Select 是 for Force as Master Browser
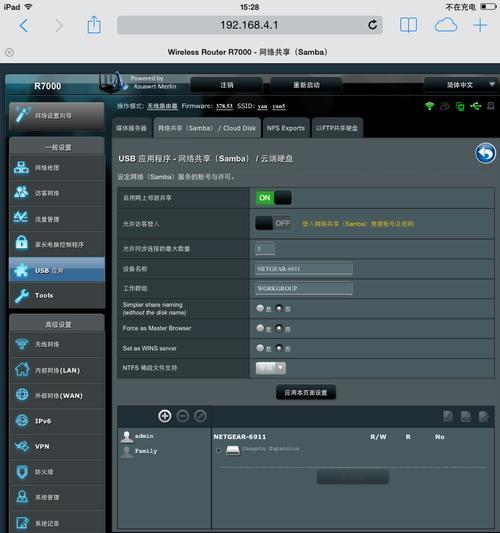This screenshot has height=533, width=500. pyautogui.click(x=260, y=328)
